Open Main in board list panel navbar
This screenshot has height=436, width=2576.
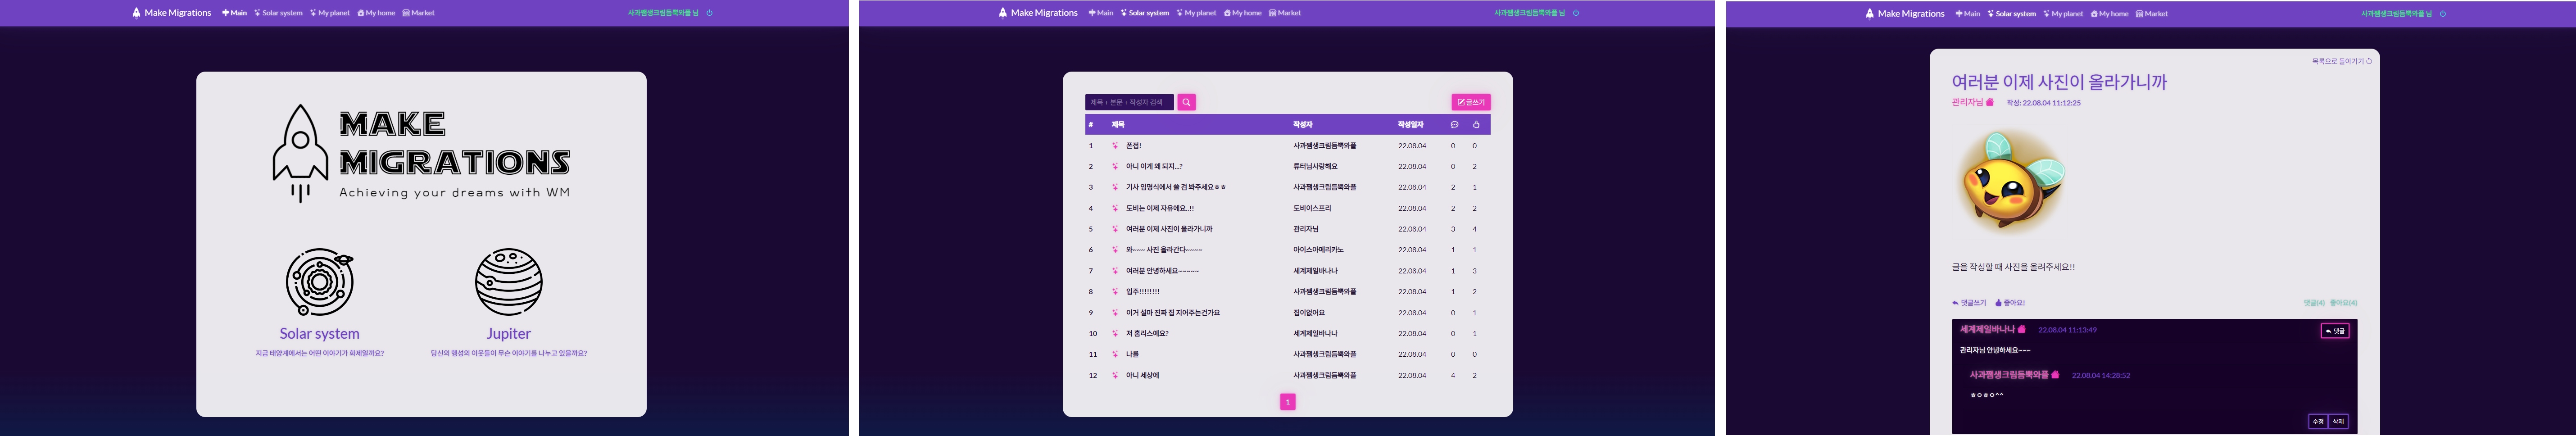coord(1101,13)
